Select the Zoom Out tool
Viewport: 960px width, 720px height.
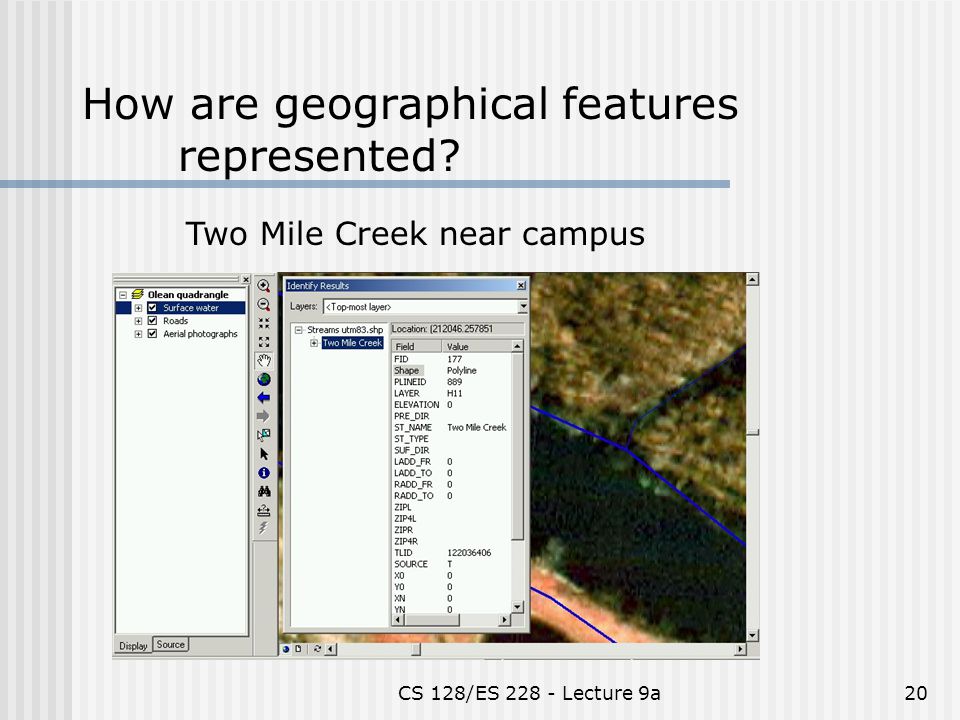tap(264, 304)
